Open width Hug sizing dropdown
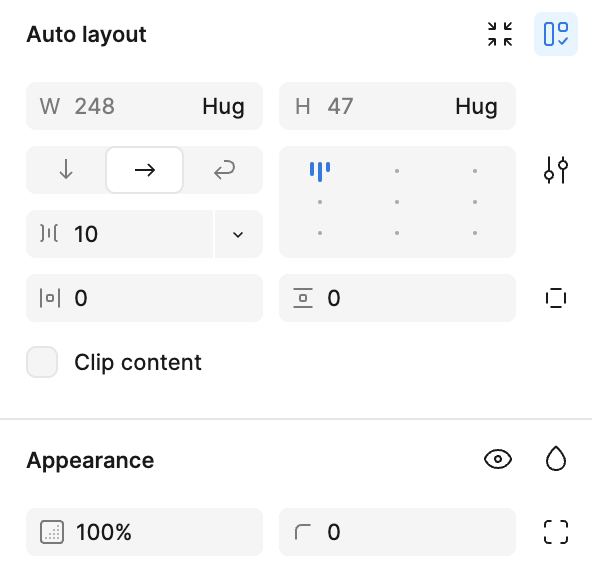The height and width of the screenshot is (570, 592). coord(223,106)
